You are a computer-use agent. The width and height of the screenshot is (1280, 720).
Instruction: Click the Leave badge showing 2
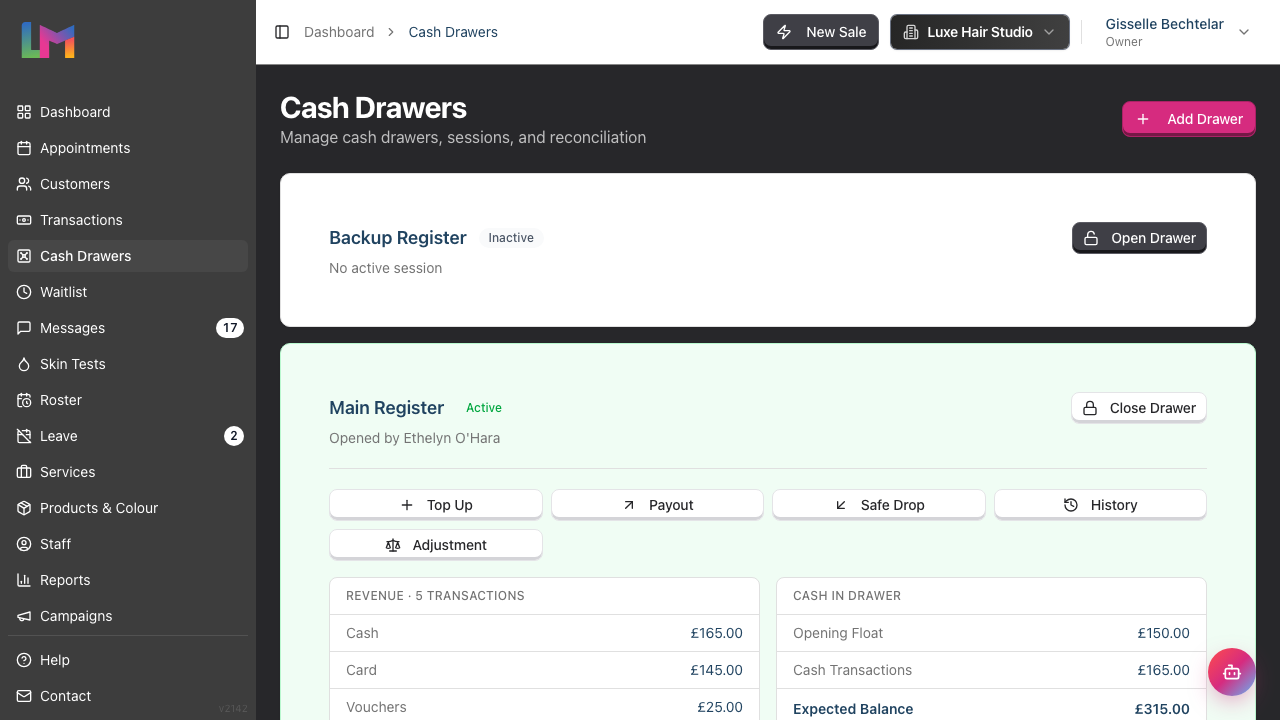click(234, 436)
